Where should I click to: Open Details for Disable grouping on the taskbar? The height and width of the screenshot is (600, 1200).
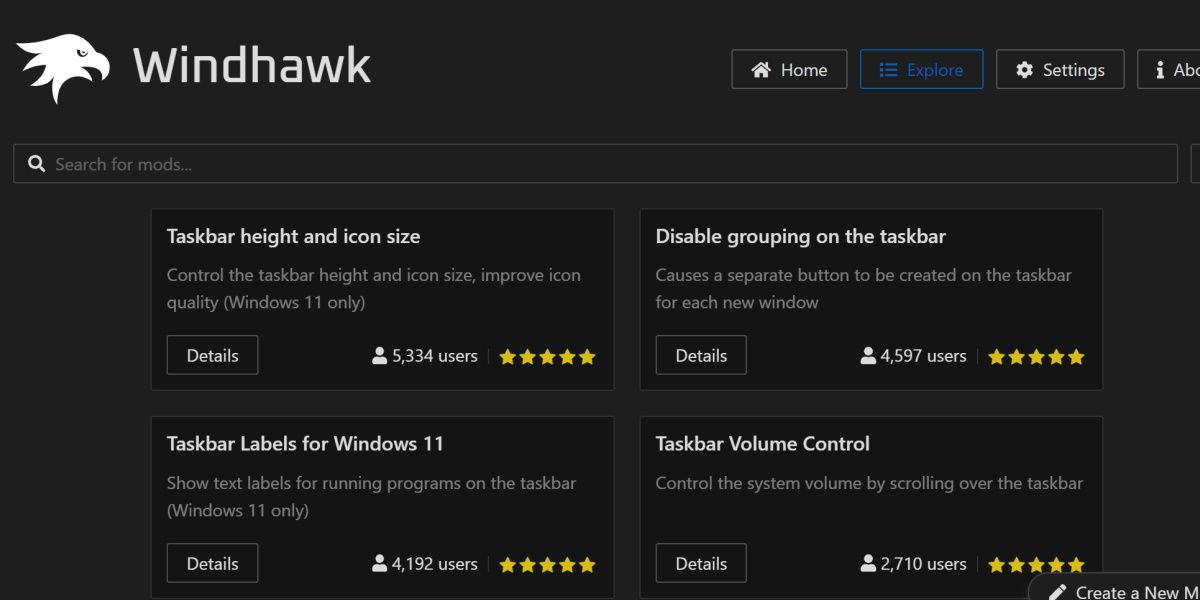click(x=700, y=355)
